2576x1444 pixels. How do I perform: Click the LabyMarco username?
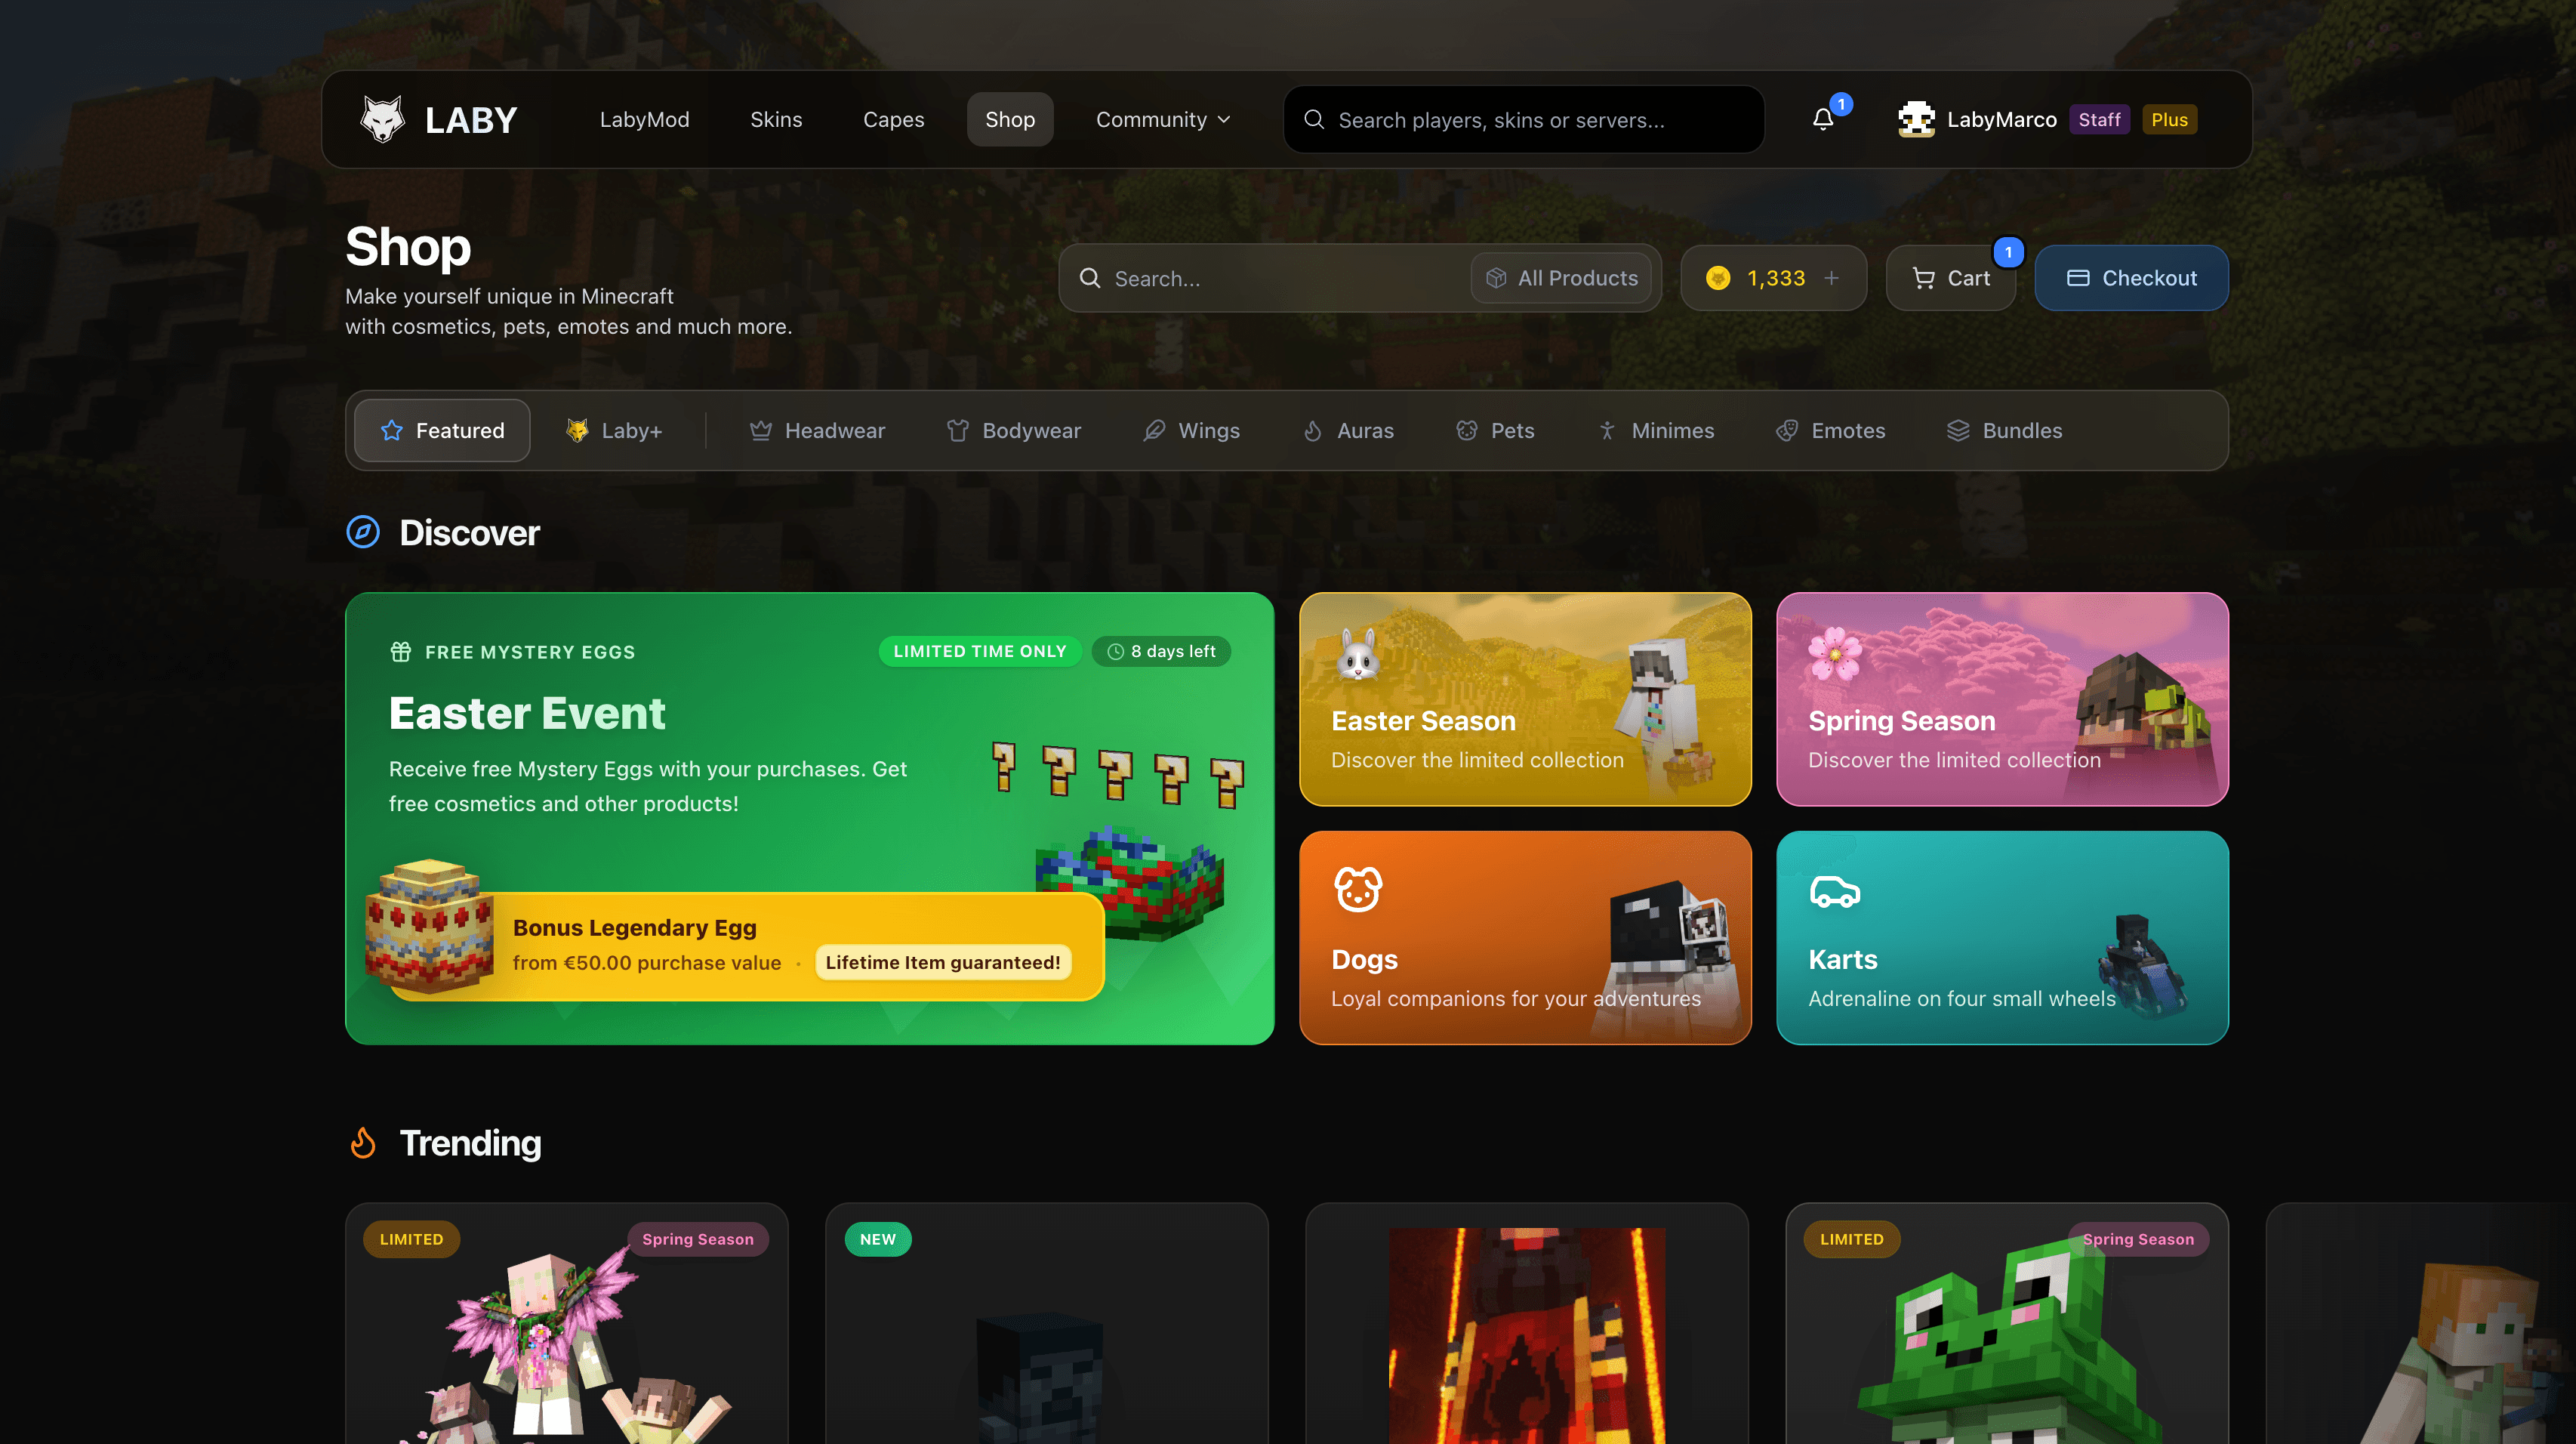[x=2002, y=120]
